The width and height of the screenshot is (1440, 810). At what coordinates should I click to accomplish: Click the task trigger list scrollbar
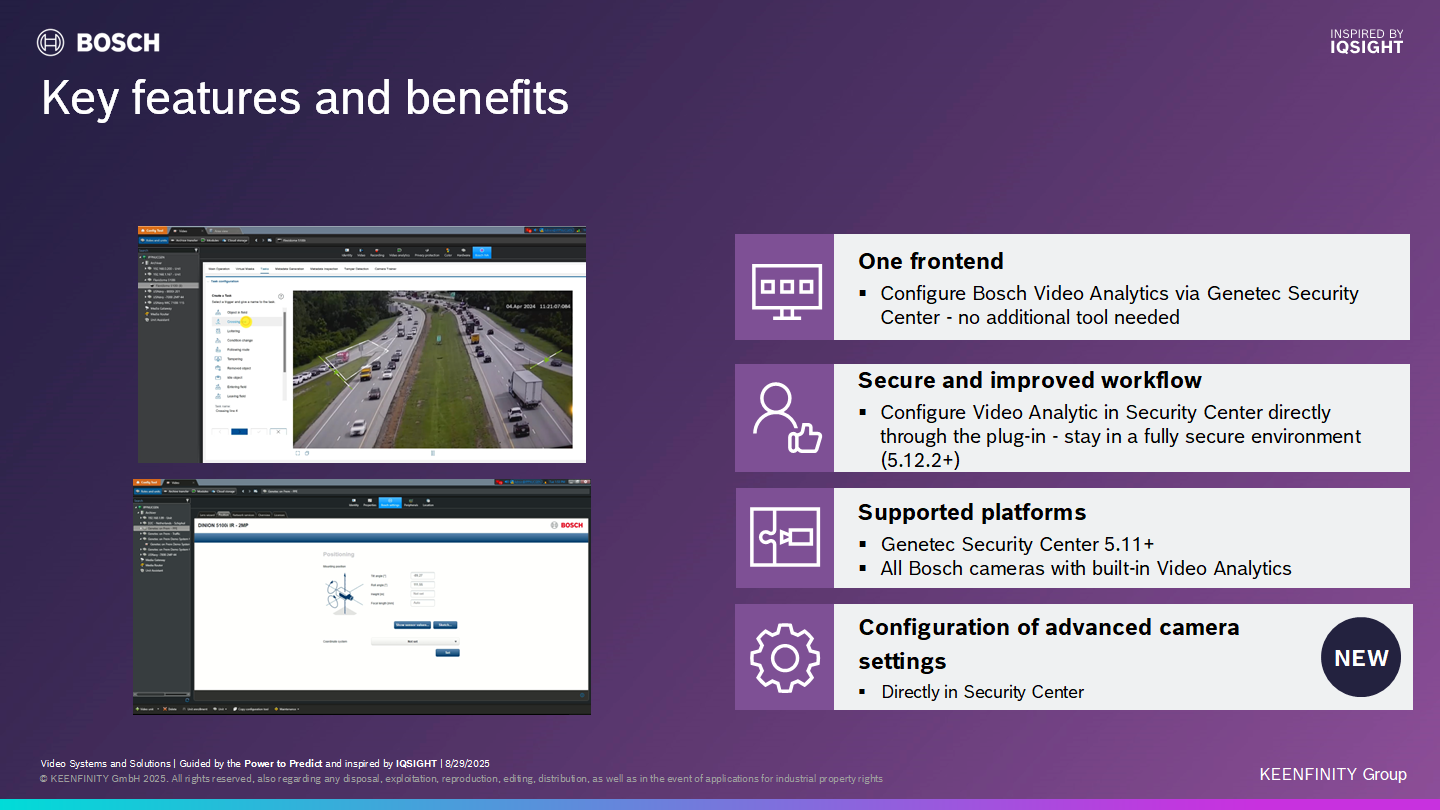coord(285,340)
